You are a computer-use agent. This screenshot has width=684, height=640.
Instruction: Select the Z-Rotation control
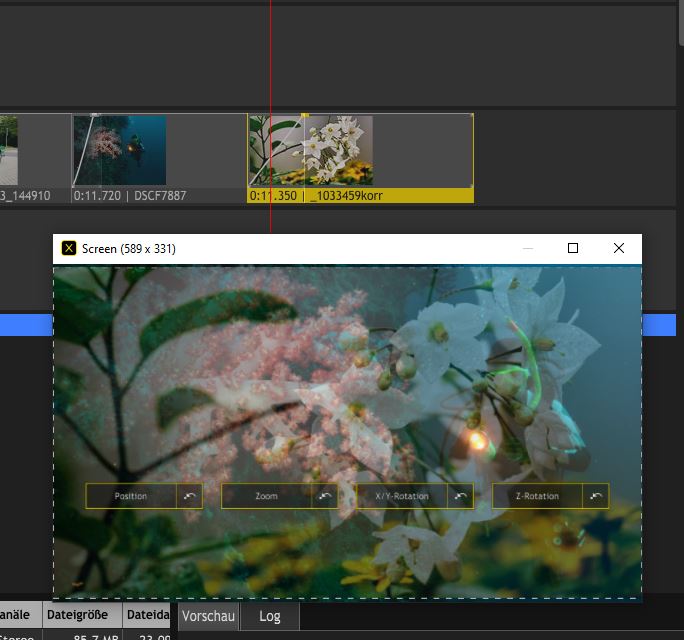pyautogui.click(x=537, y=496)
